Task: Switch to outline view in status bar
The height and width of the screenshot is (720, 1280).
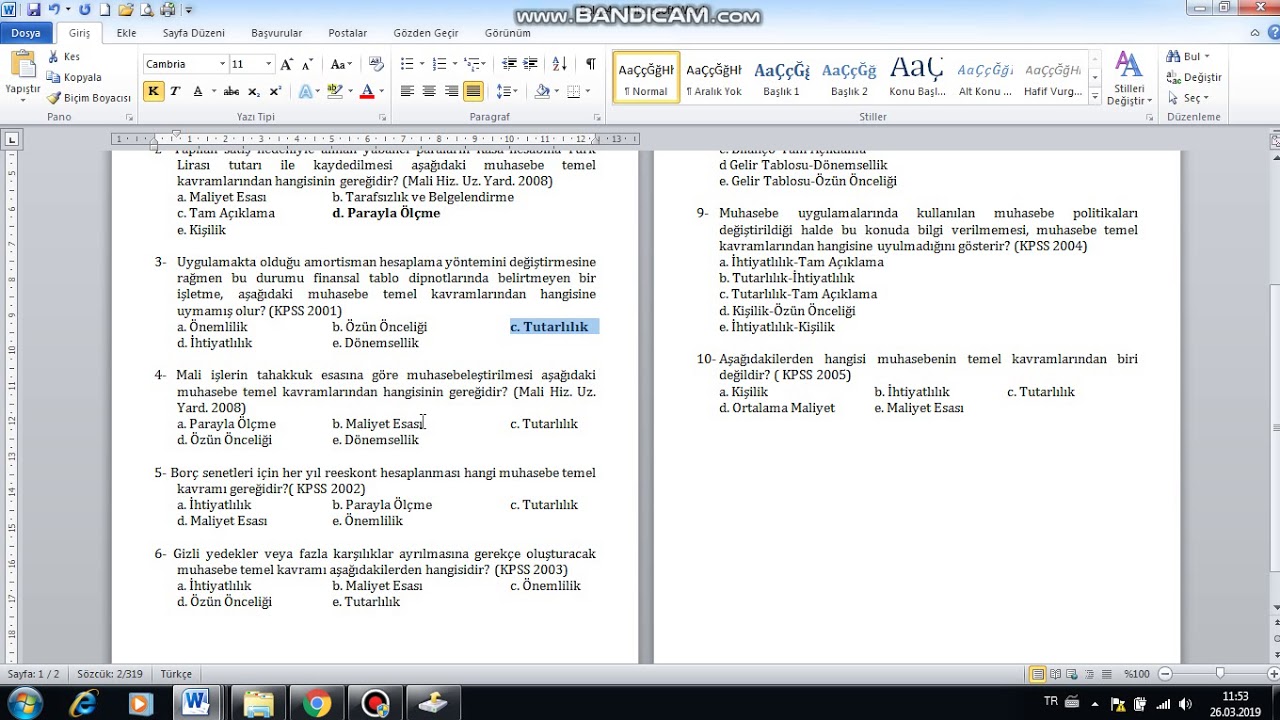Action: pyautogui.click(x=1090, y=674)
